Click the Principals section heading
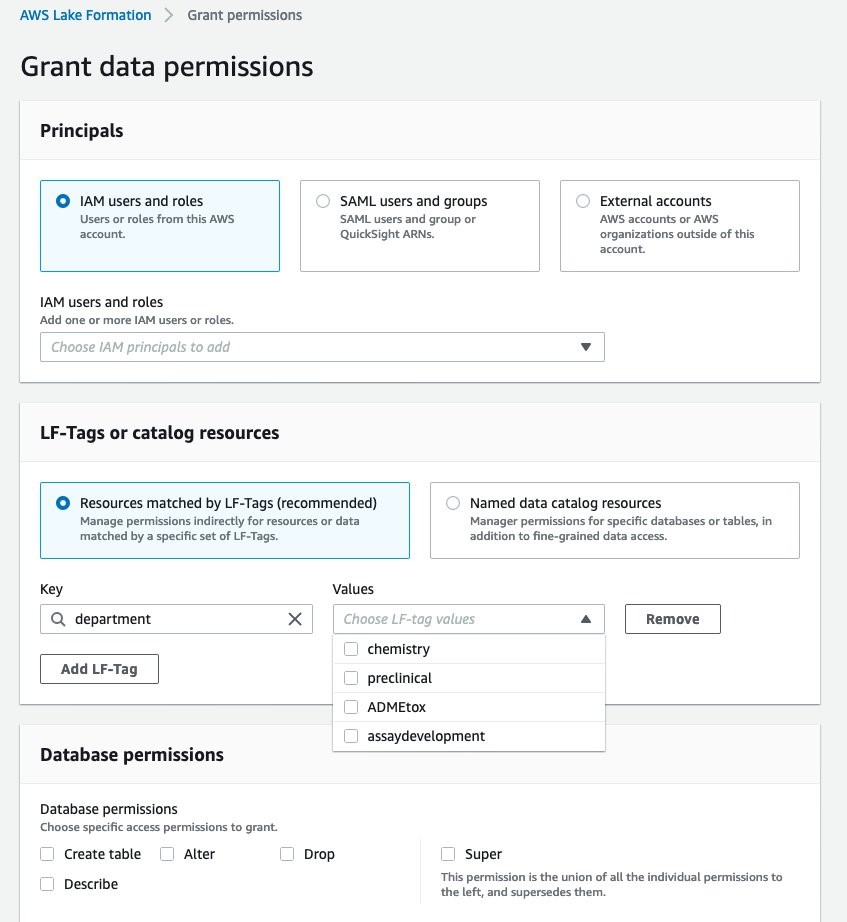847x922 pixels. coord(82,131)
